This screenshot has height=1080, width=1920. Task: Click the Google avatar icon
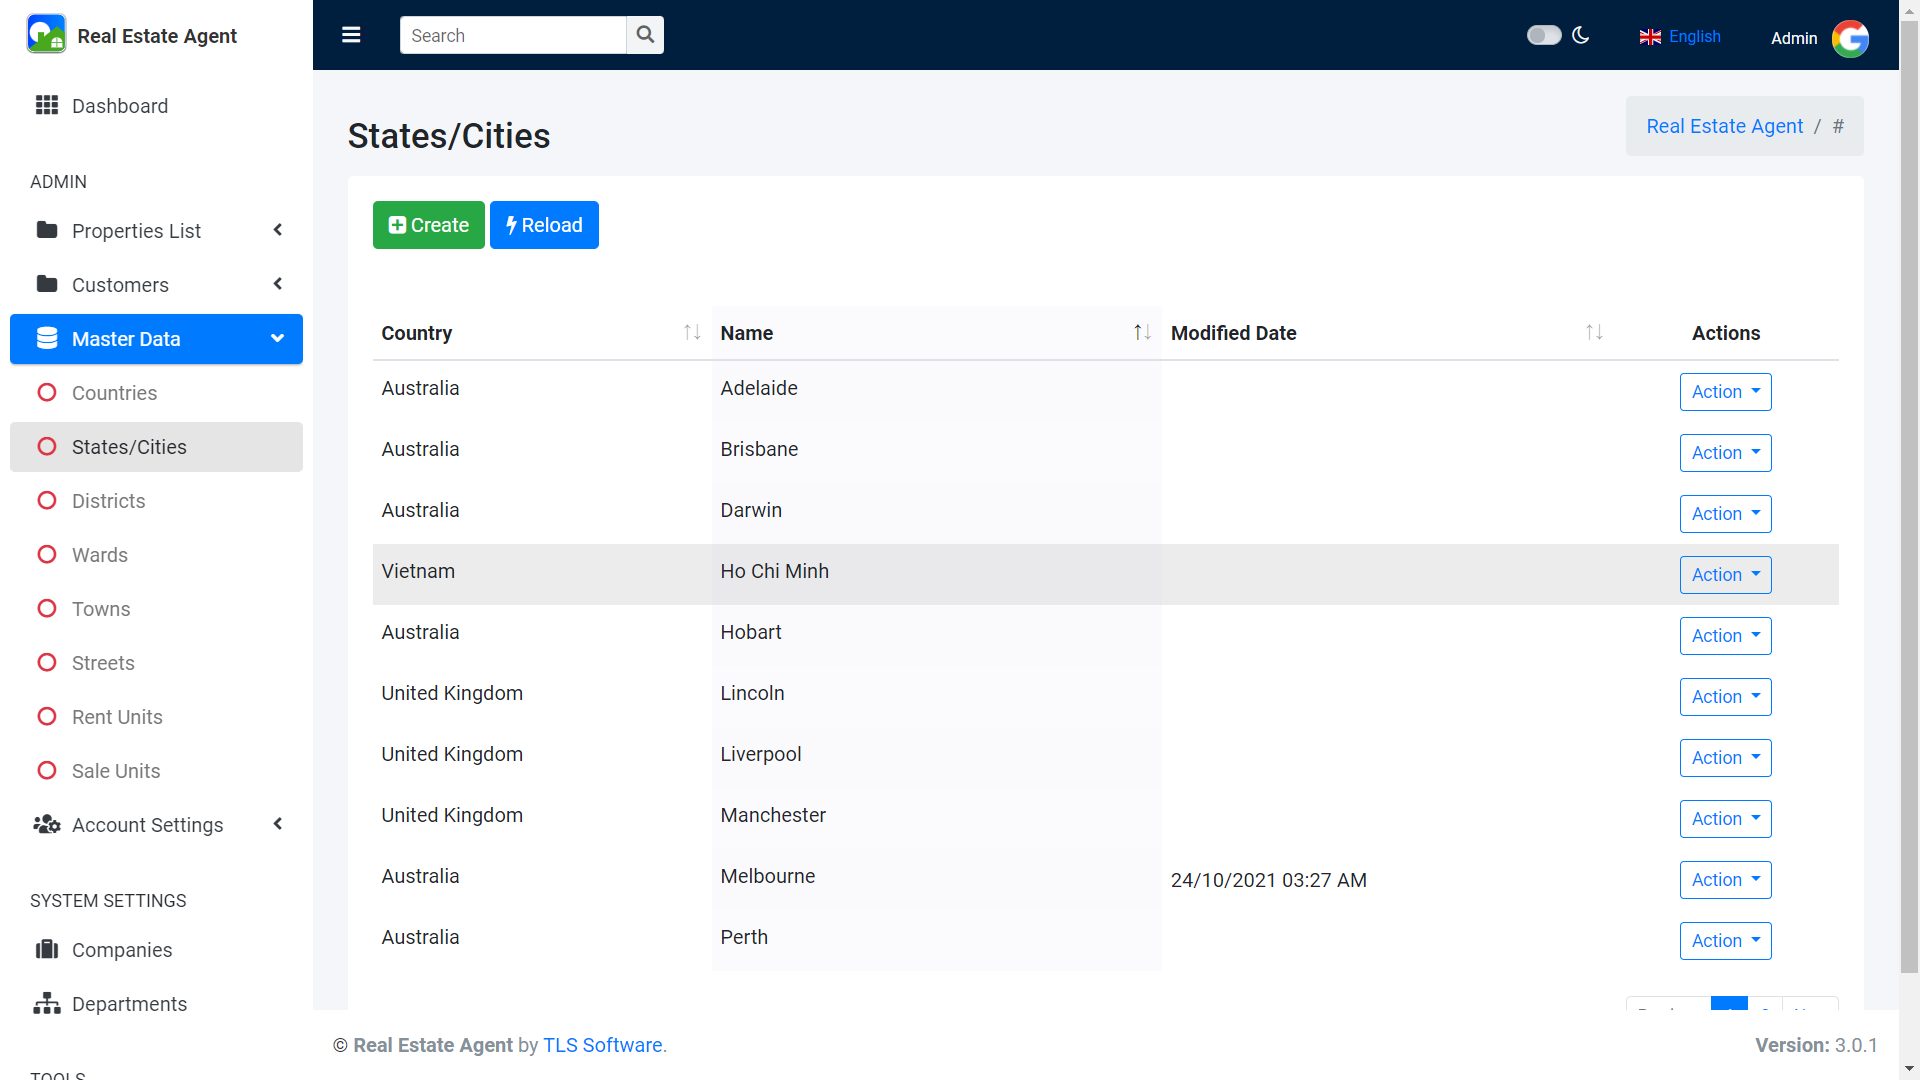click(1850, 38)
